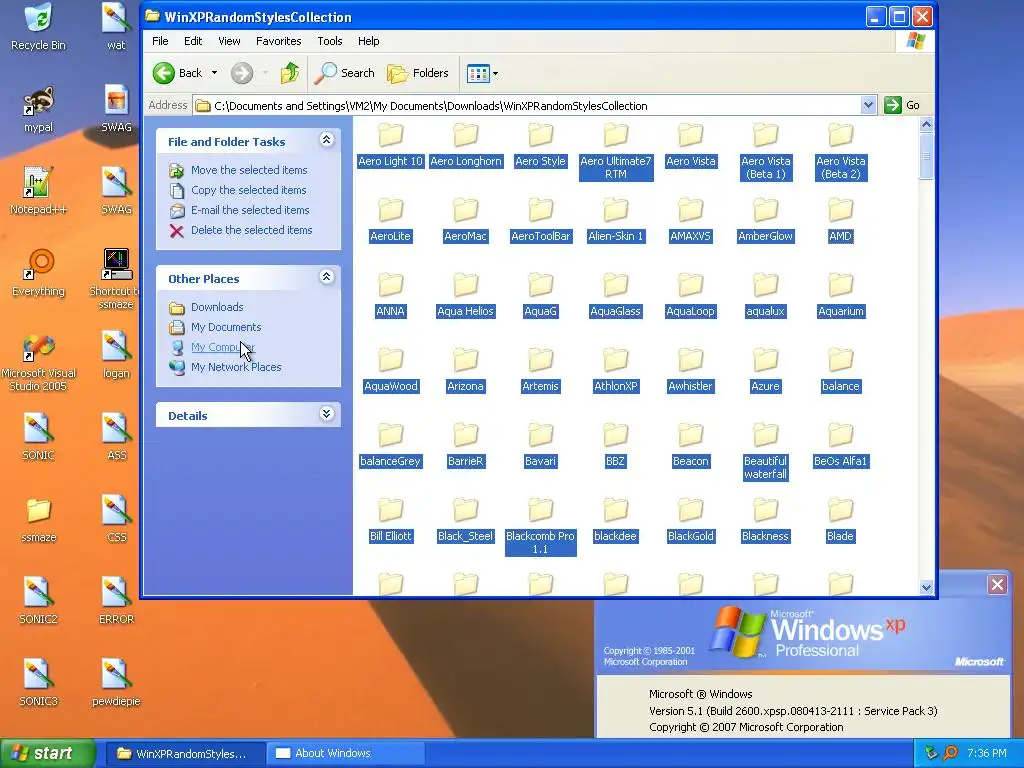Select the Bill Elliott folder
Viewport: 1024px width, 768px height.
[391, 520]
